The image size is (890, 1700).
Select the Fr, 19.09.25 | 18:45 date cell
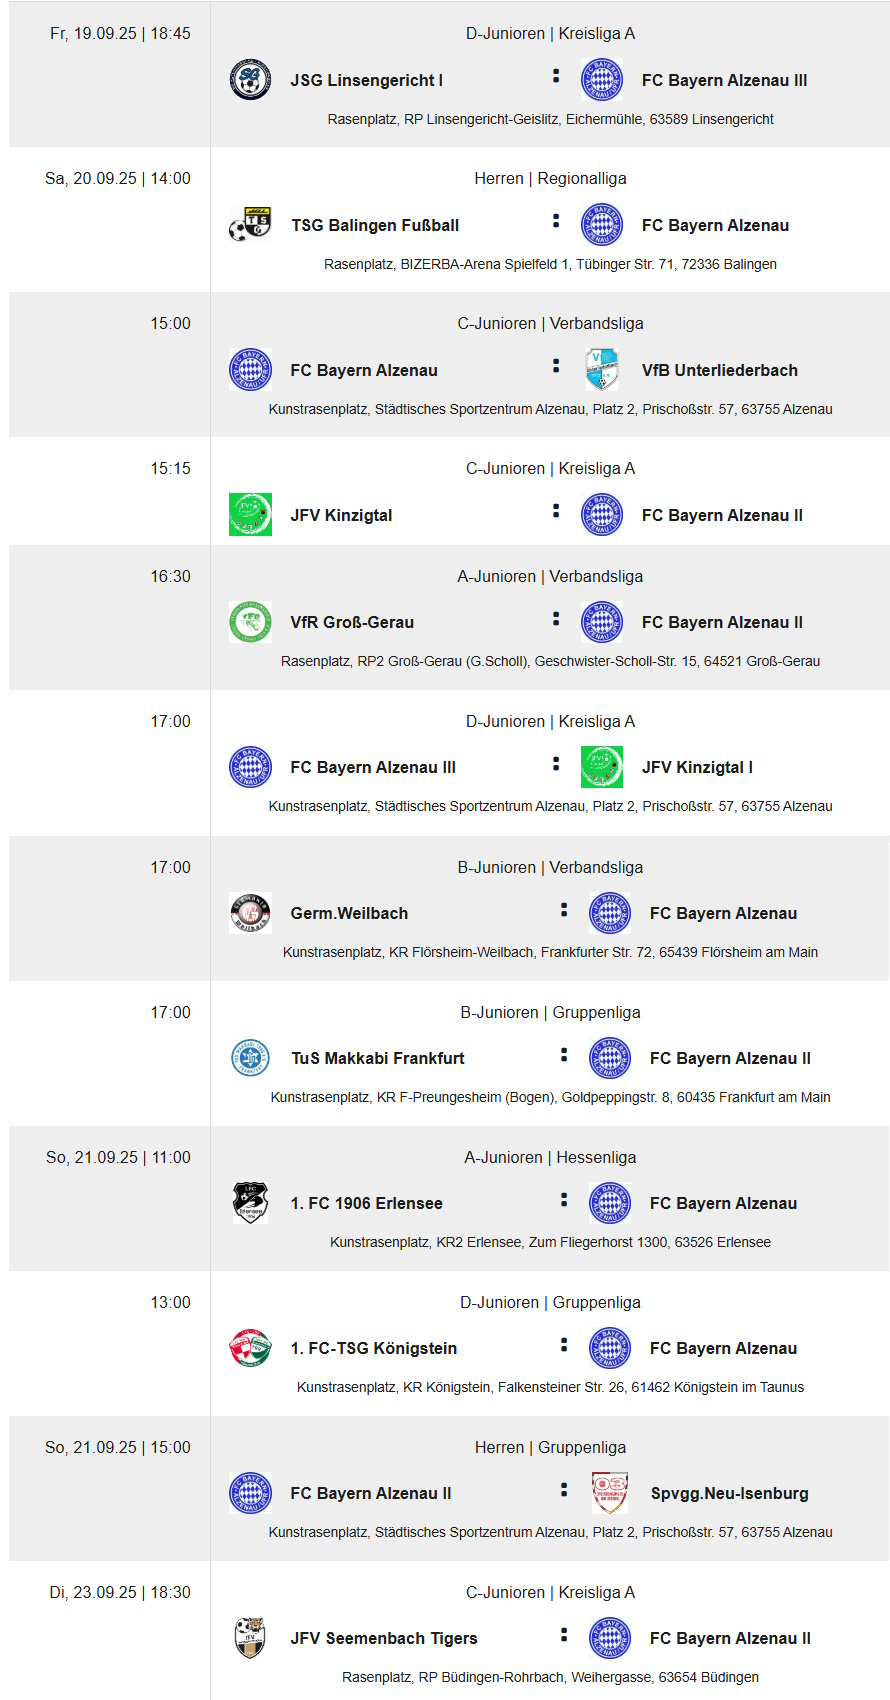click(120, 33)
